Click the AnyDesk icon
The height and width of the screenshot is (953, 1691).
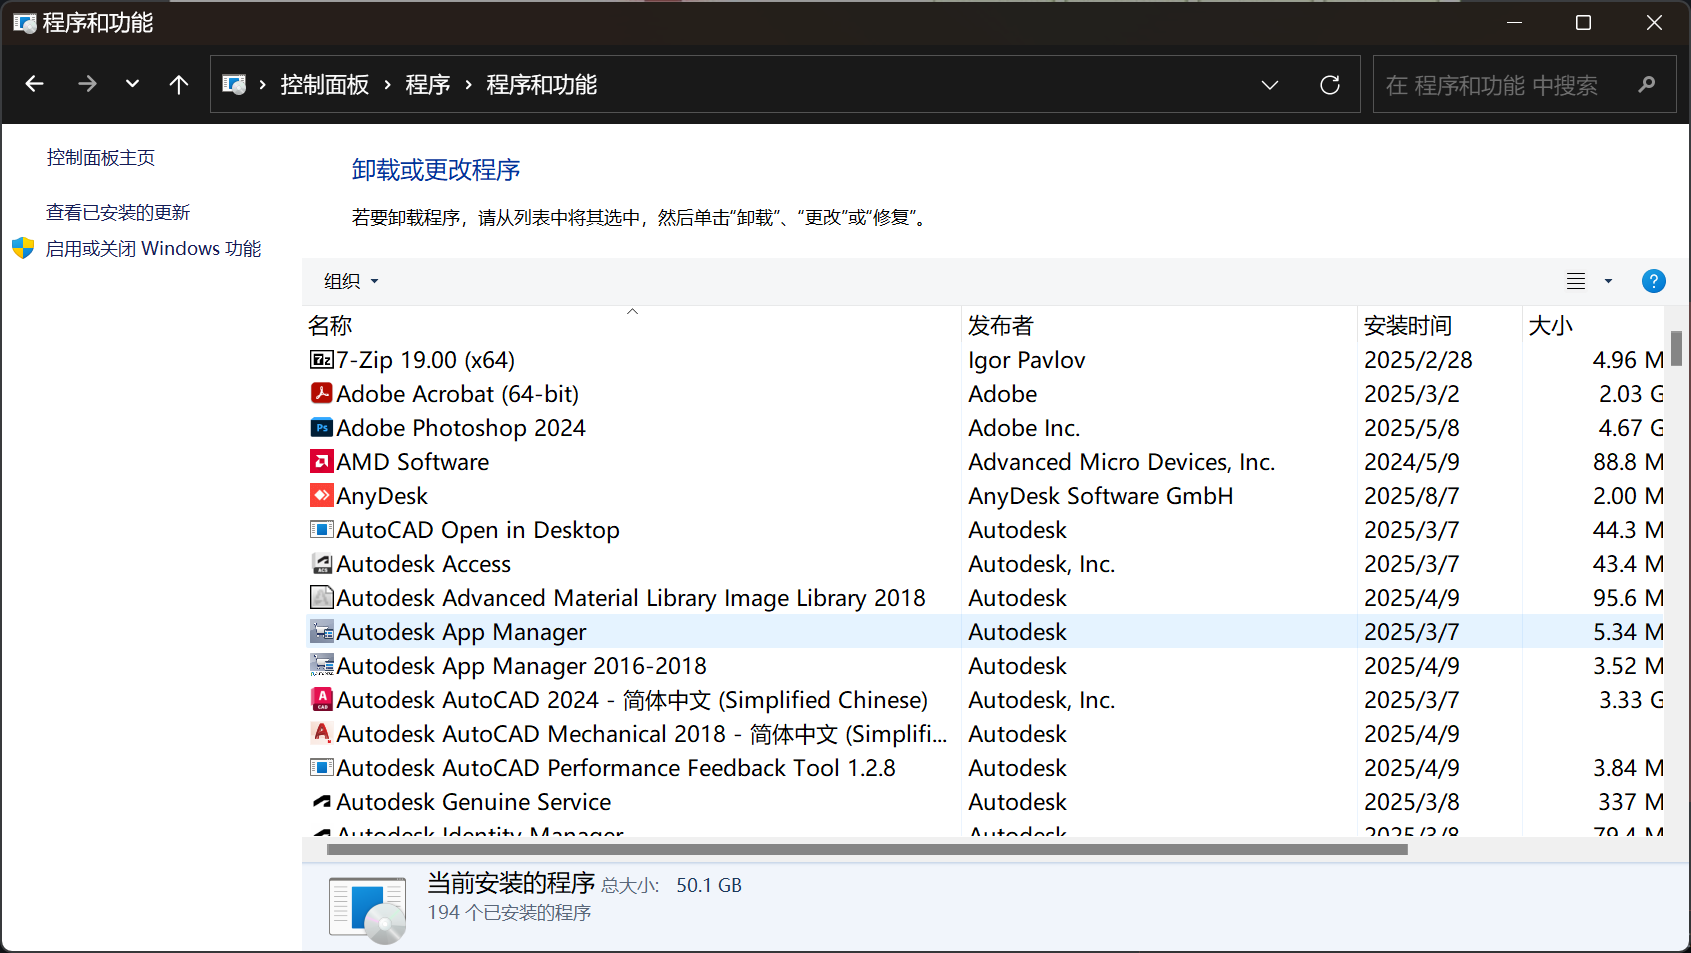coord(322,496)
